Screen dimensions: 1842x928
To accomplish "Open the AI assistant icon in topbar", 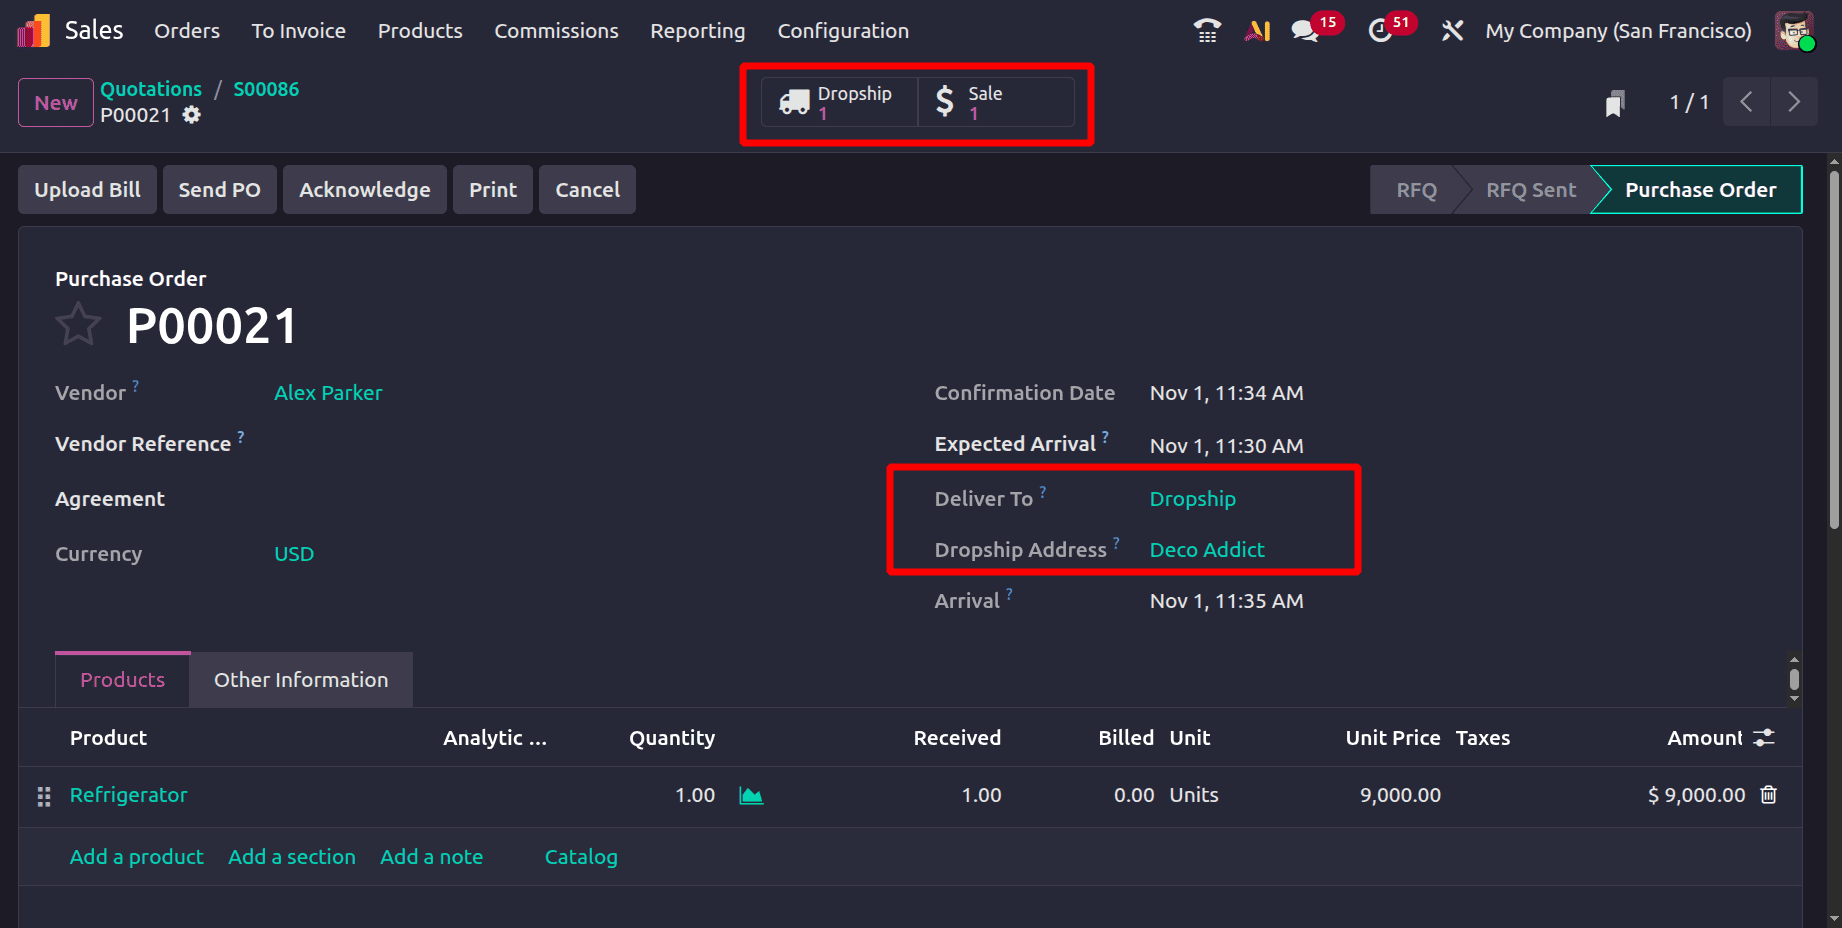I will 1257,30.
